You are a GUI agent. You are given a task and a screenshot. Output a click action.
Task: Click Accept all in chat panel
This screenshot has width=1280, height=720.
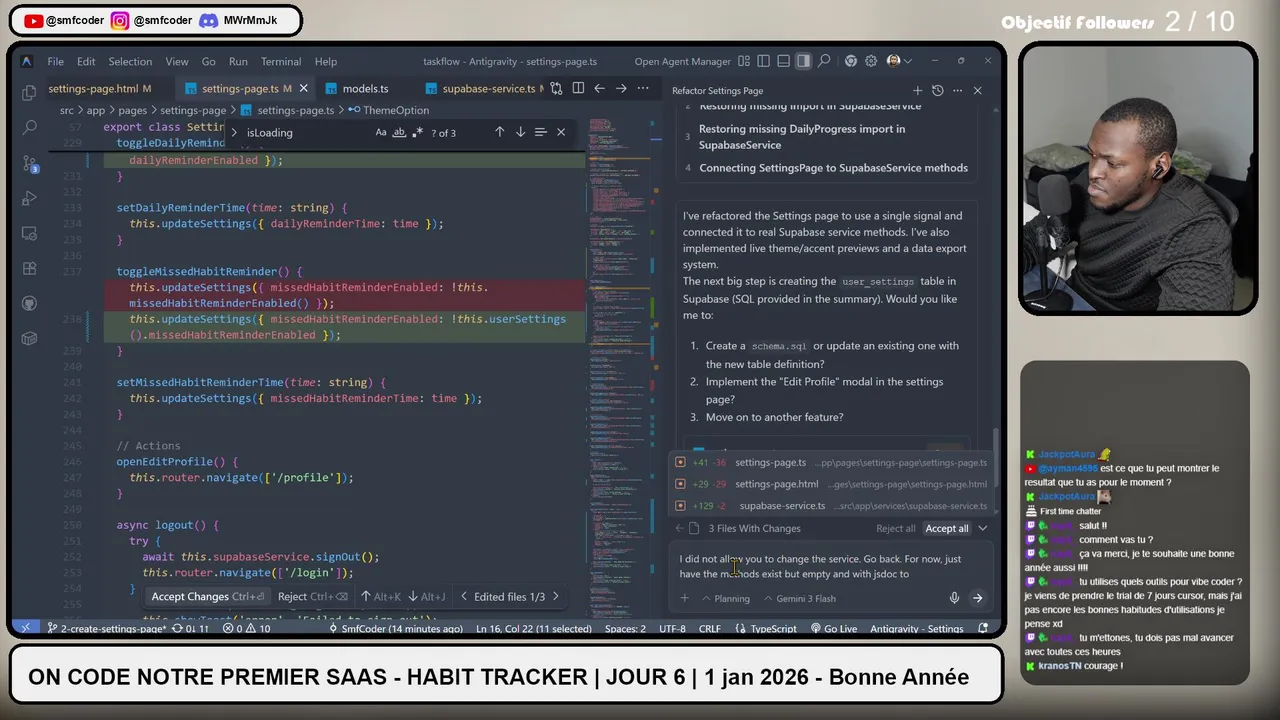(x=946, y=528)
